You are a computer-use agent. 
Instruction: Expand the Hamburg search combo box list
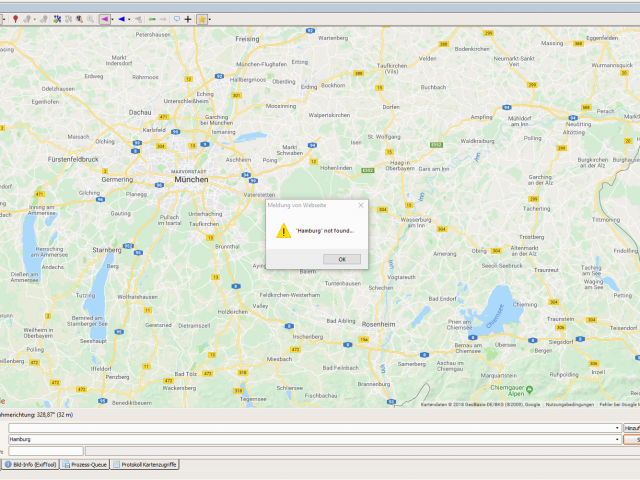pos(617,440)
